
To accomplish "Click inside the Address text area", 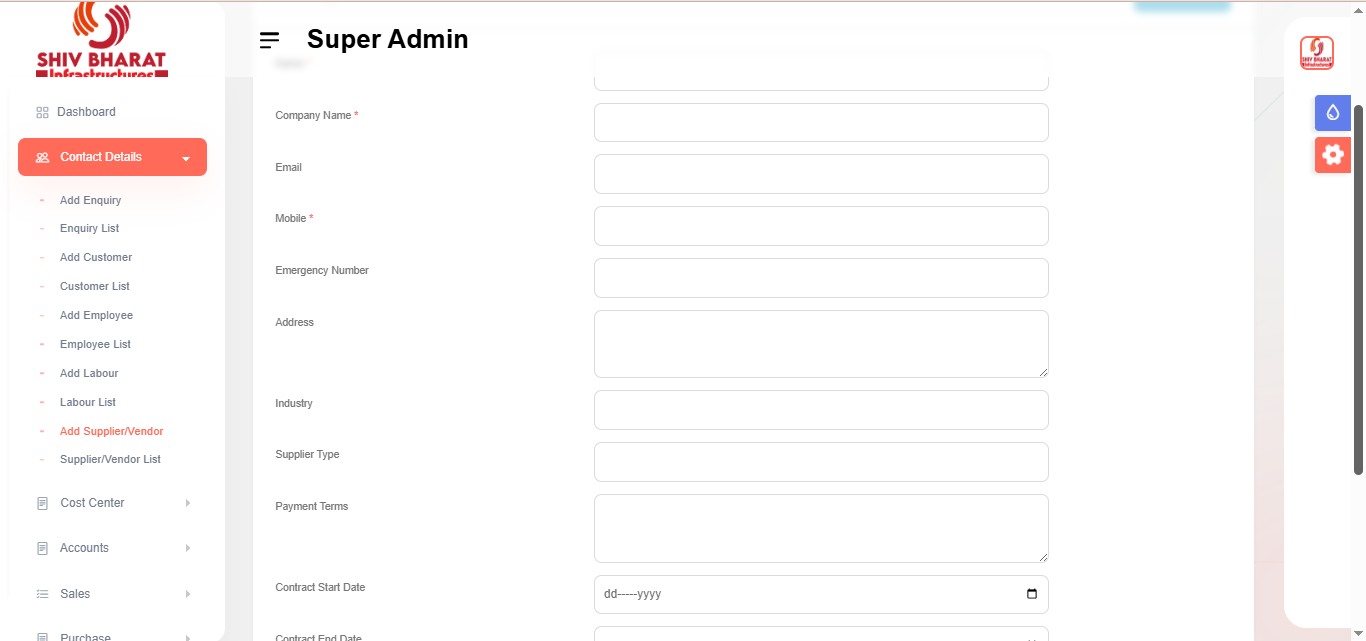I will coord(821,344).
